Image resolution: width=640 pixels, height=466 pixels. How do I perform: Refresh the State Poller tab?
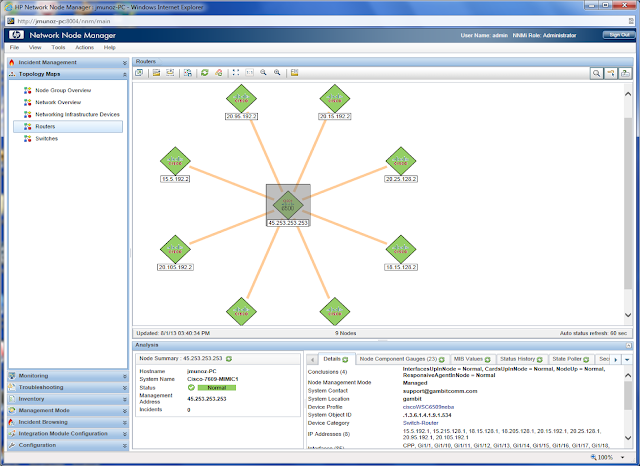pos(586,359)
